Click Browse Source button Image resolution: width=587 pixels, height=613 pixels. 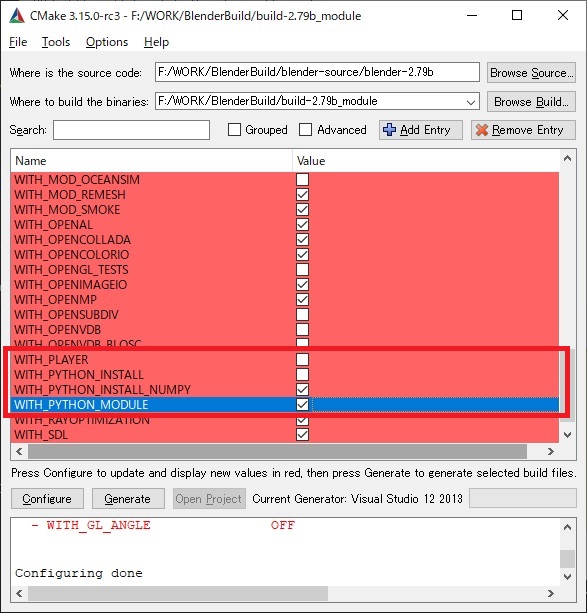coord(531,73)
